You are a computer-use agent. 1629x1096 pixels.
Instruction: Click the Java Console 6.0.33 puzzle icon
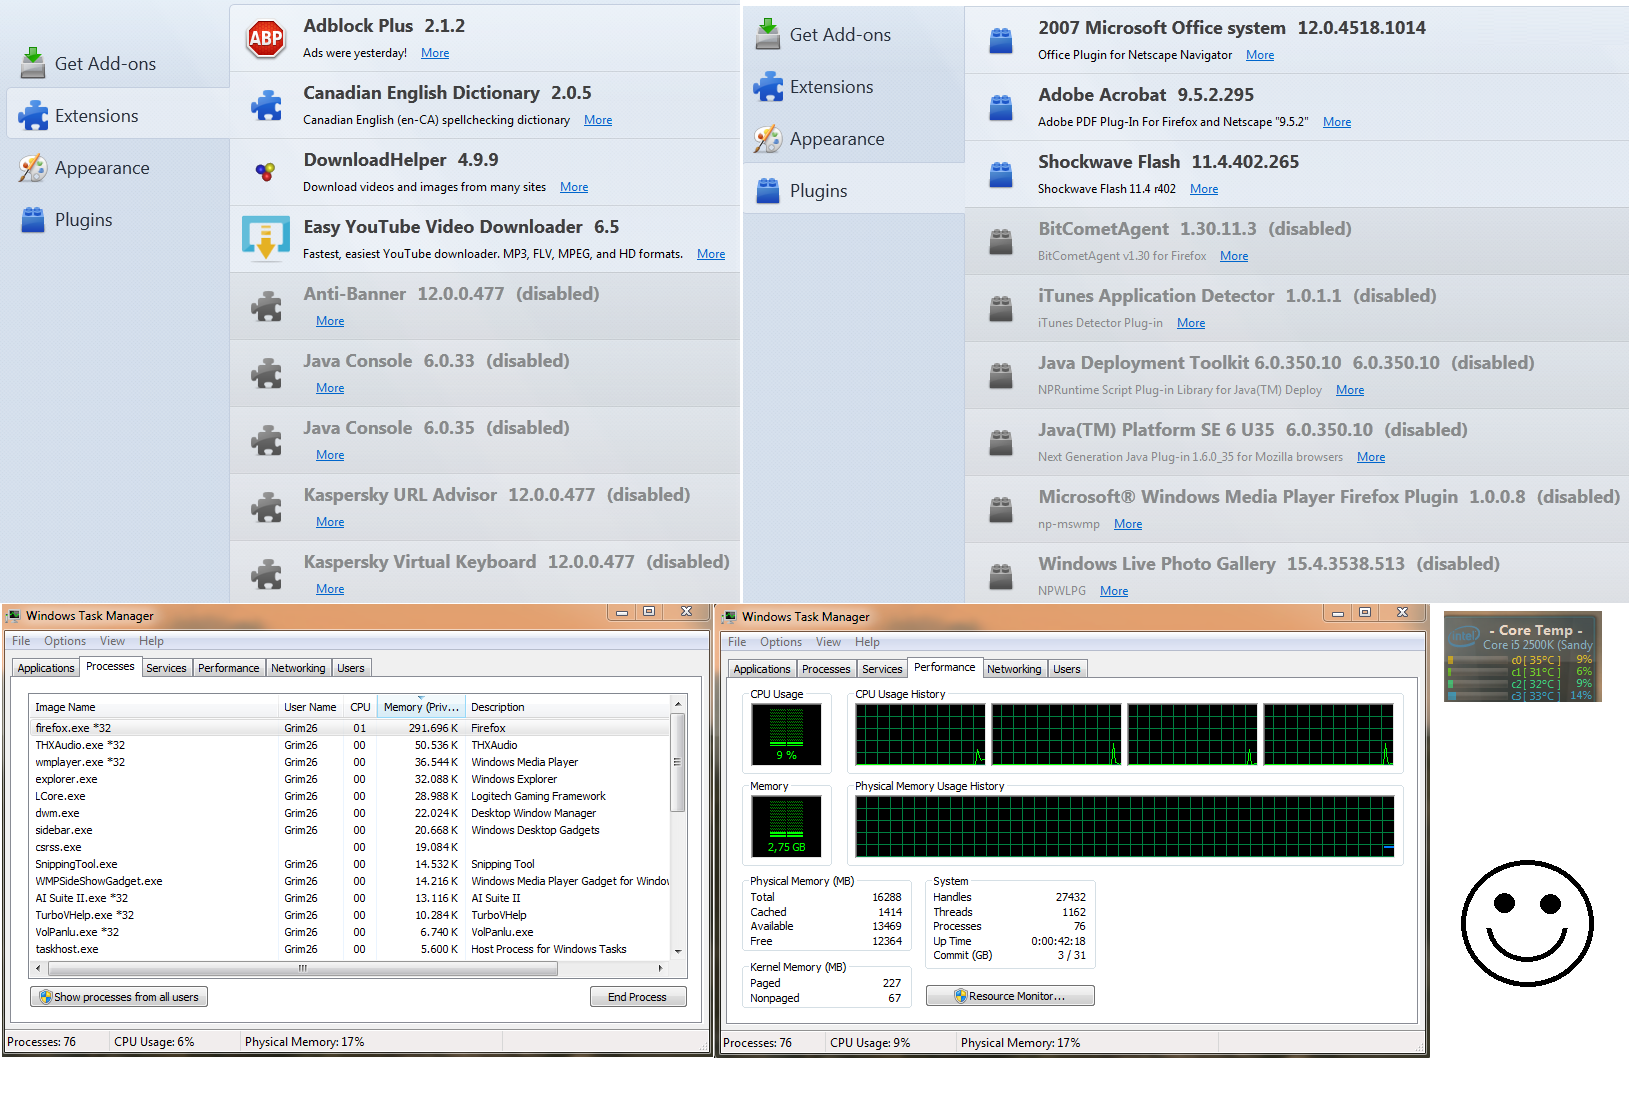pyautogui.click(x=266, y=373)
